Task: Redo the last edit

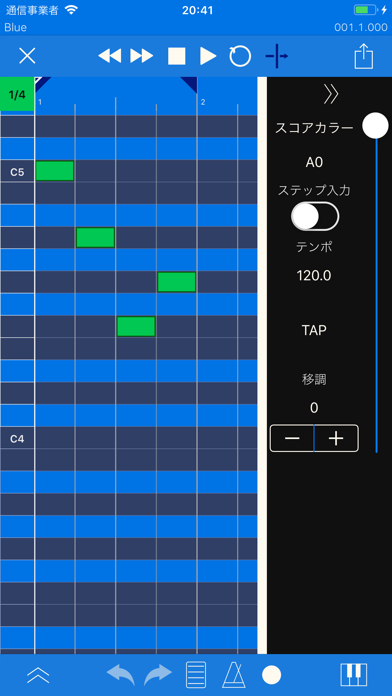Action: pos(158,675)
